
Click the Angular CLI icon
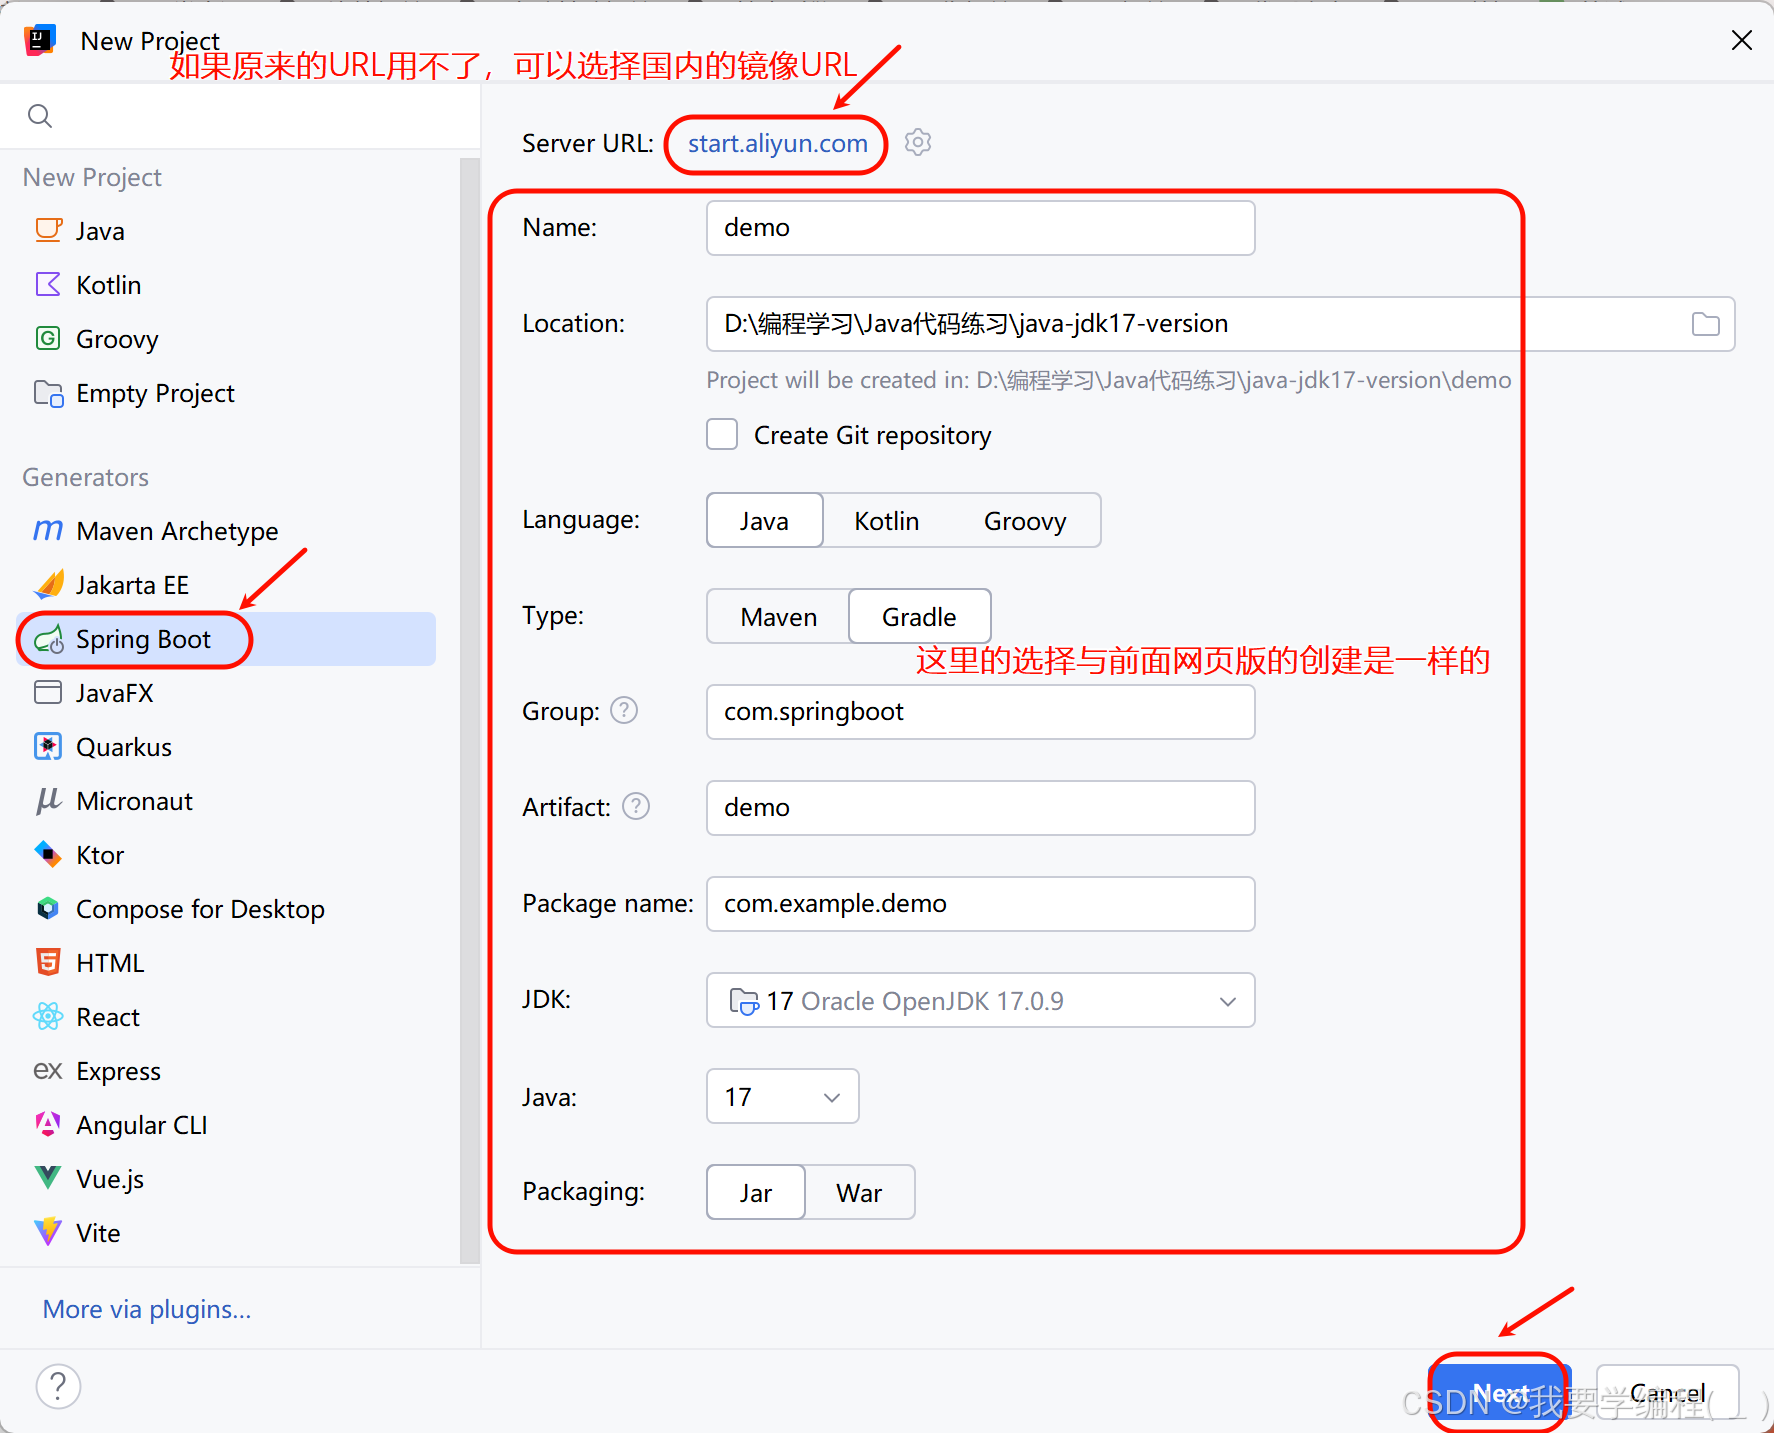click(48, 1125)
